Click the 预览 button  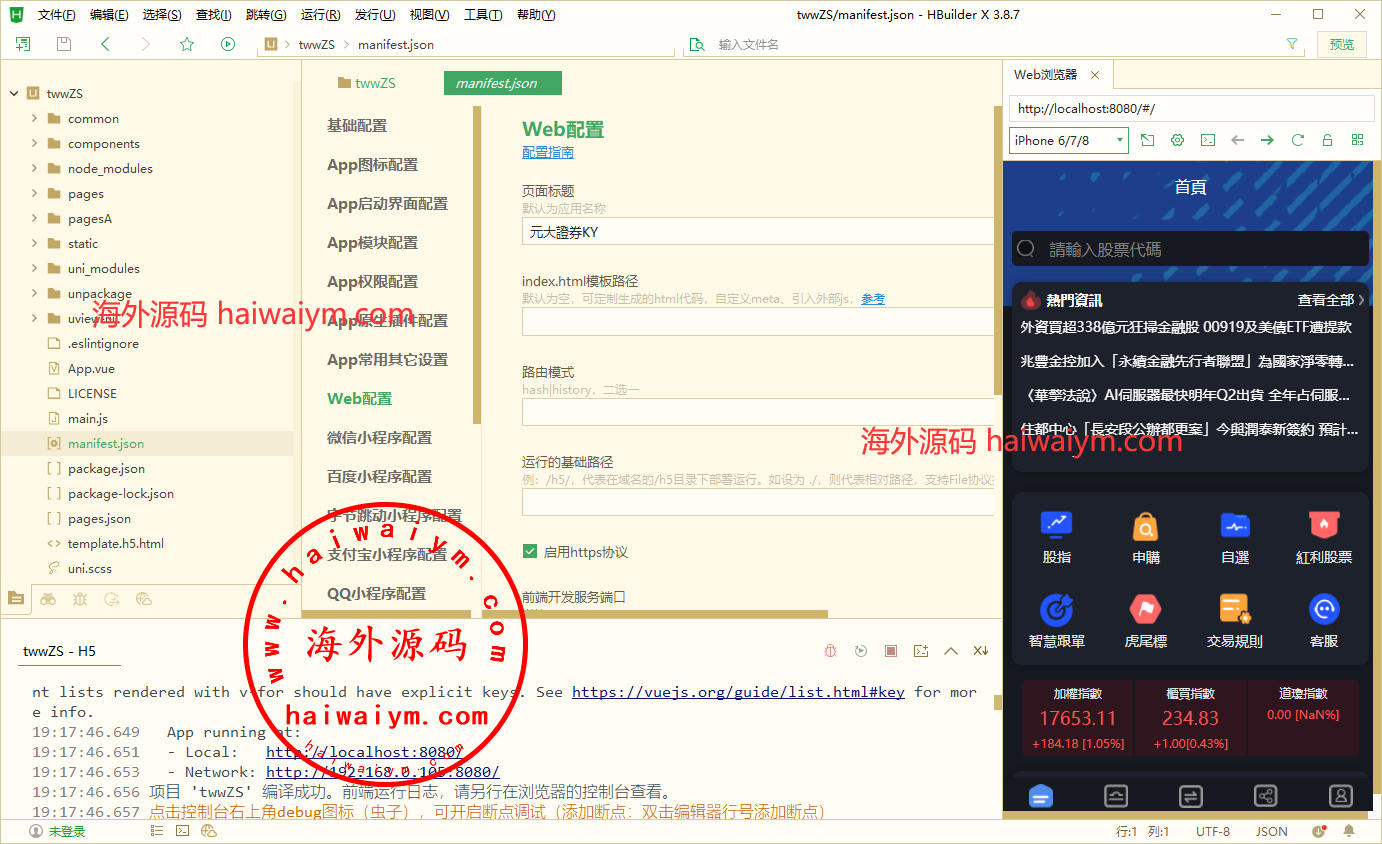(x=1342, y=44)
